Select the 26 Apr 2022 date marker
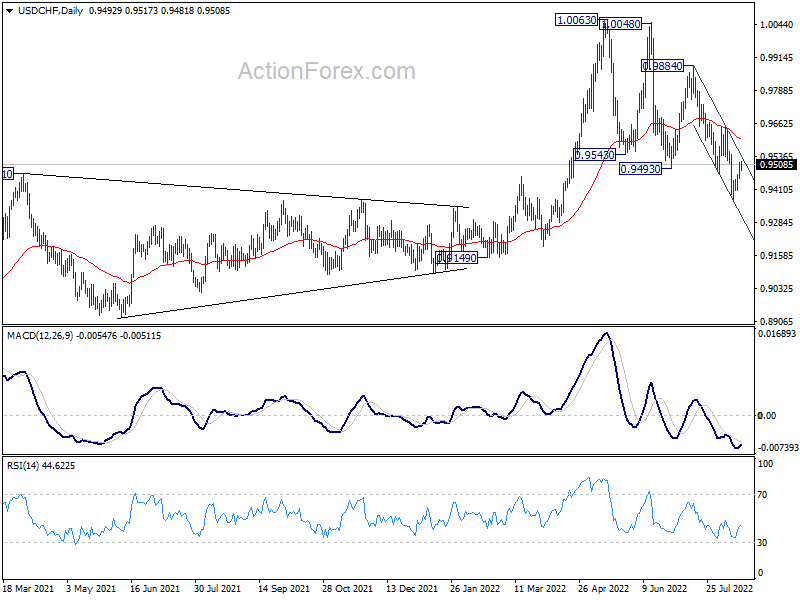The image size is (800, 600). [x=604, y=588]
